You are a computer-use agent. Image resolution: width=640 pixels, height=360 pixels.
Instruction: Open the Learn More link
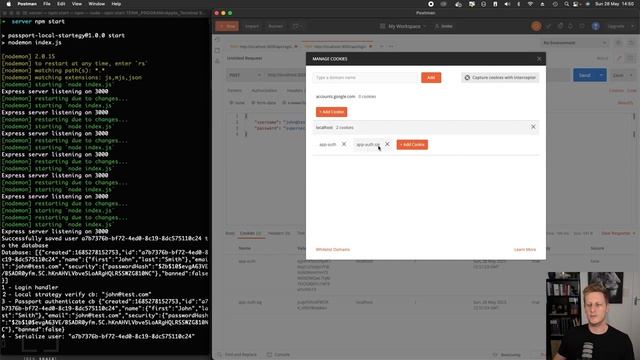525,249
